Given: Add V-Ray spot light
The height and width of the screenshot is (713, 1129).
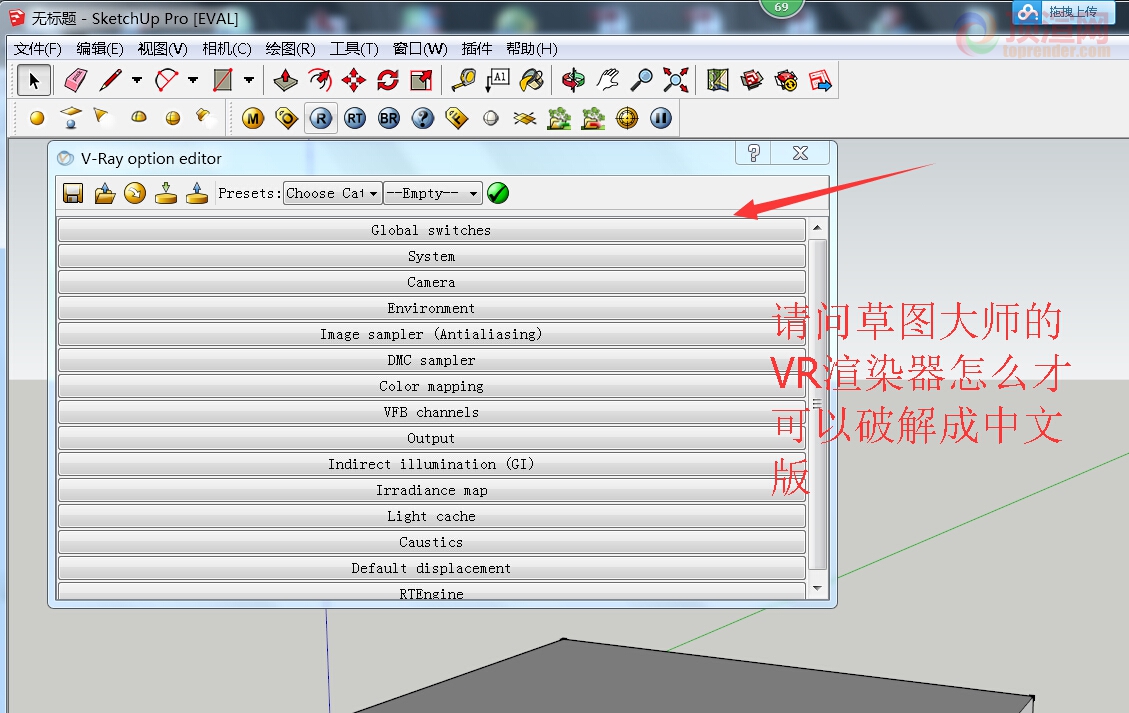Looking at the screenshot, I should point(101,116).
